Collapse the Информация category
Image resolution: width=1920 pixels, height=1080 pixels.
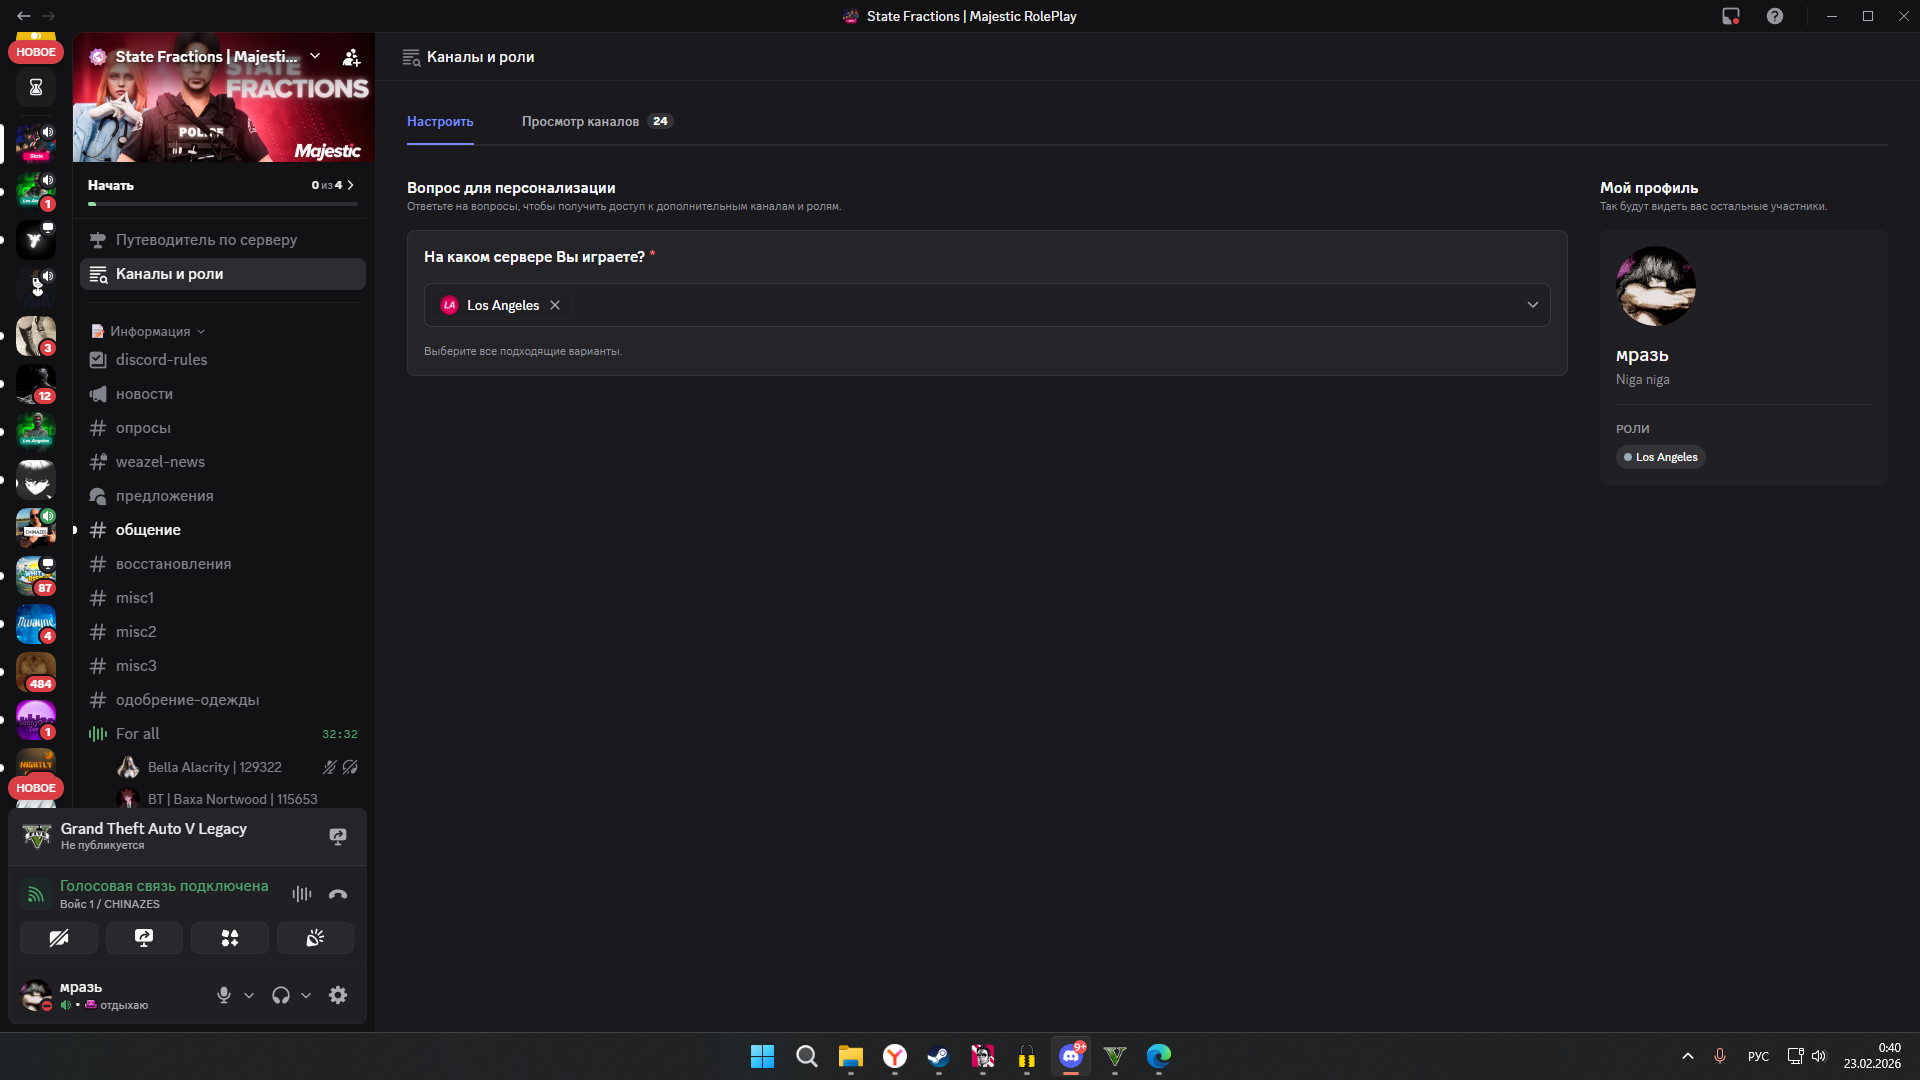pos(150,331)
